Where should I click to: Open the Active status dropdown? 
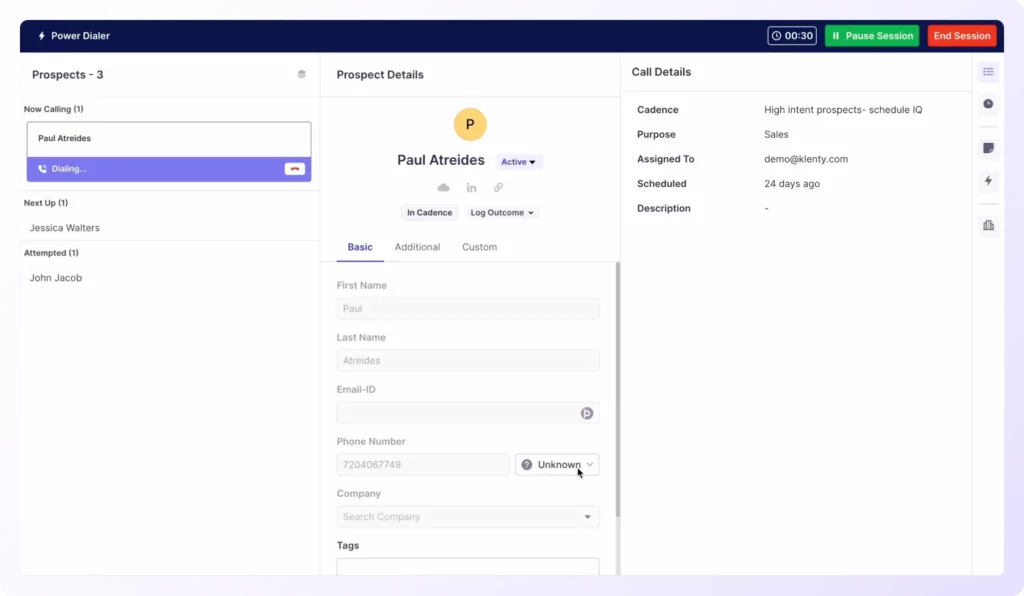point(518,161)
